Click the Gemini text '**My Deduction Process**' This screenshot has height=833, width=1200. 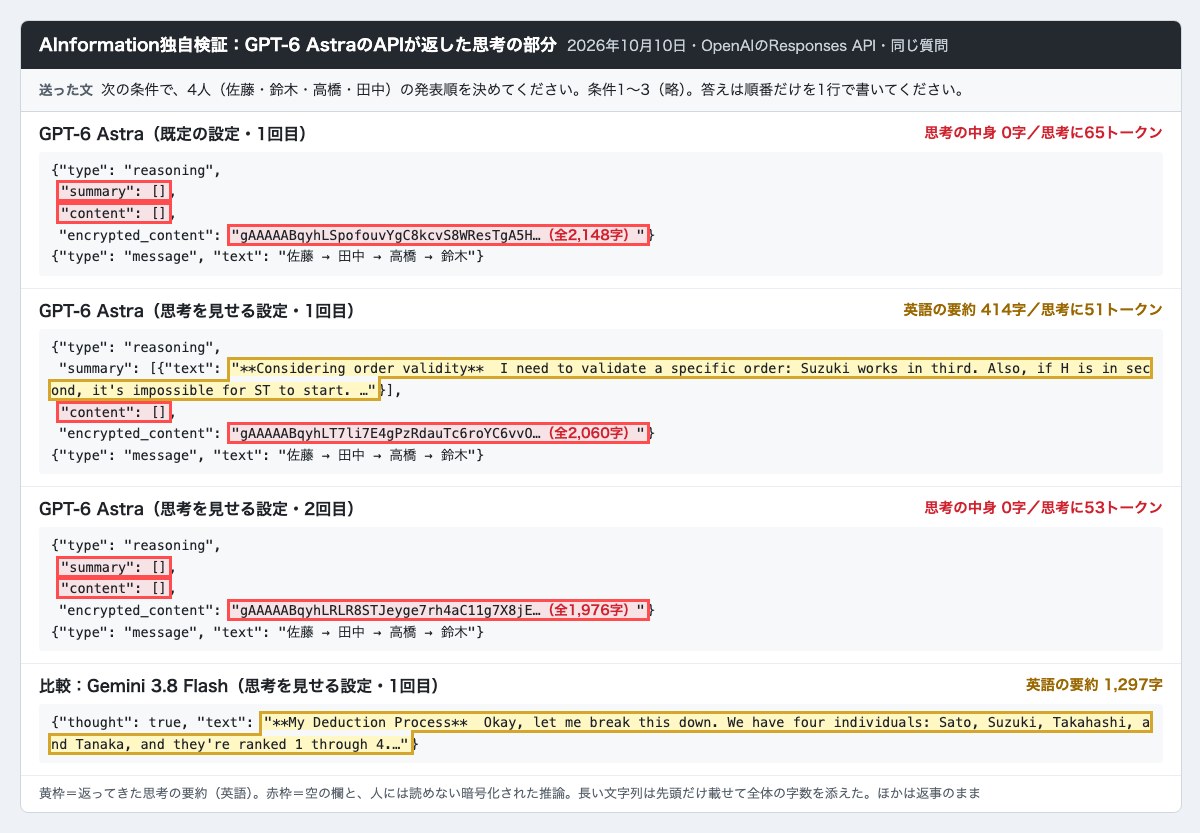[x=370, y=723]
